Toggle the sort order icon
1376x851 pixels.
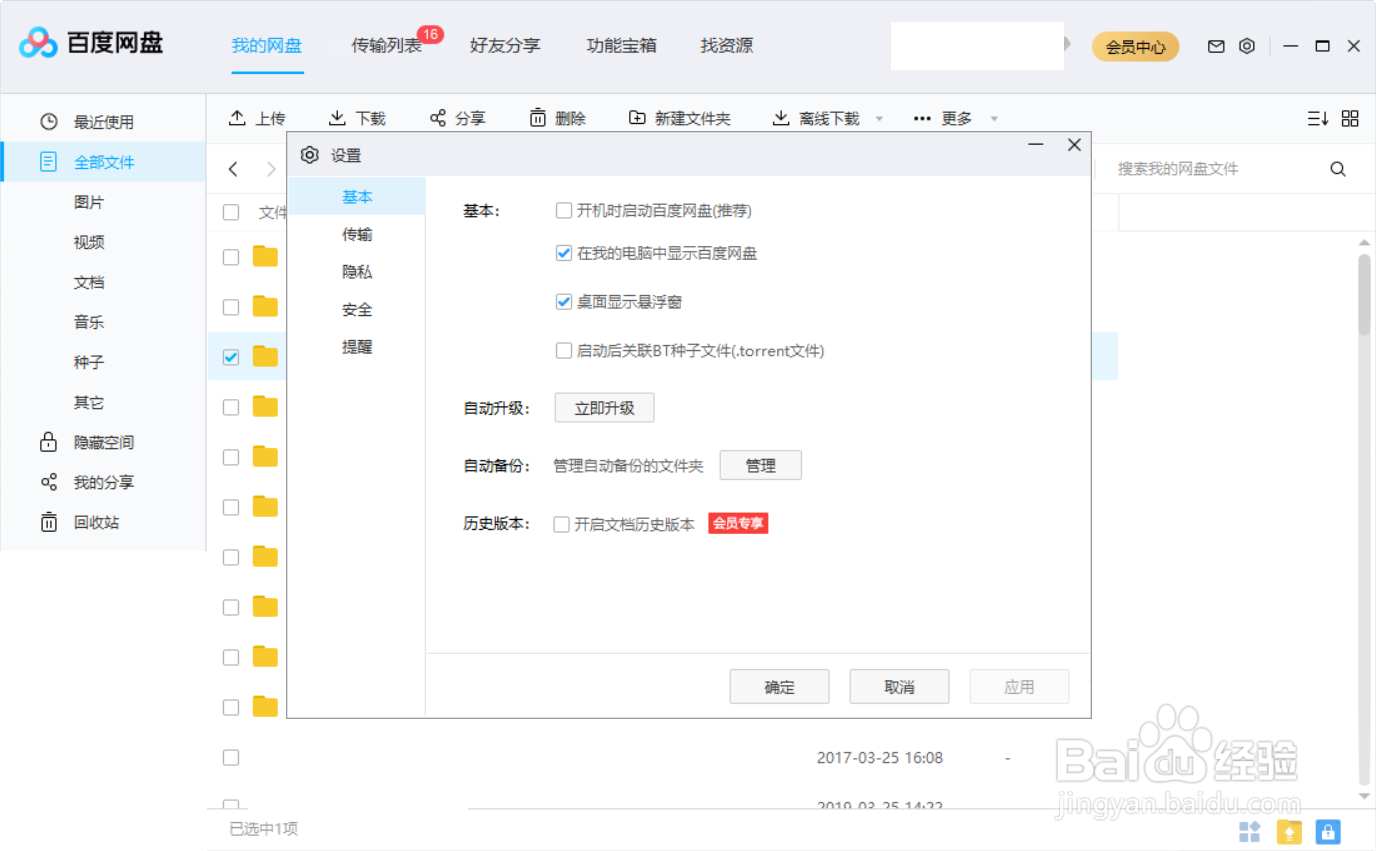tap(1318, 118)
